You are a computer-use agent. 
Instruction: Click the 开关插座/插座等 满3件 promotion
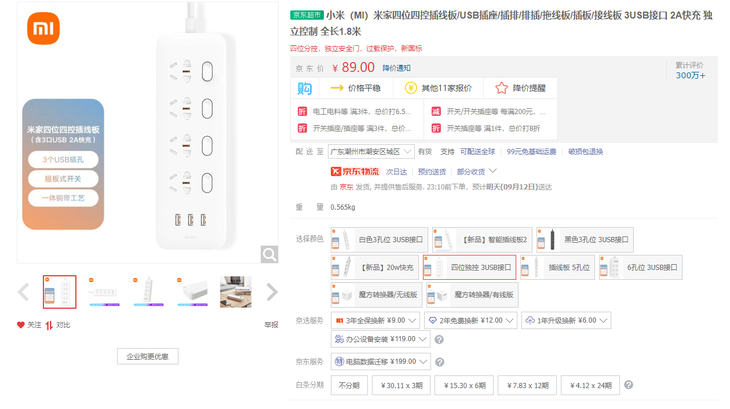click(362, 128)
